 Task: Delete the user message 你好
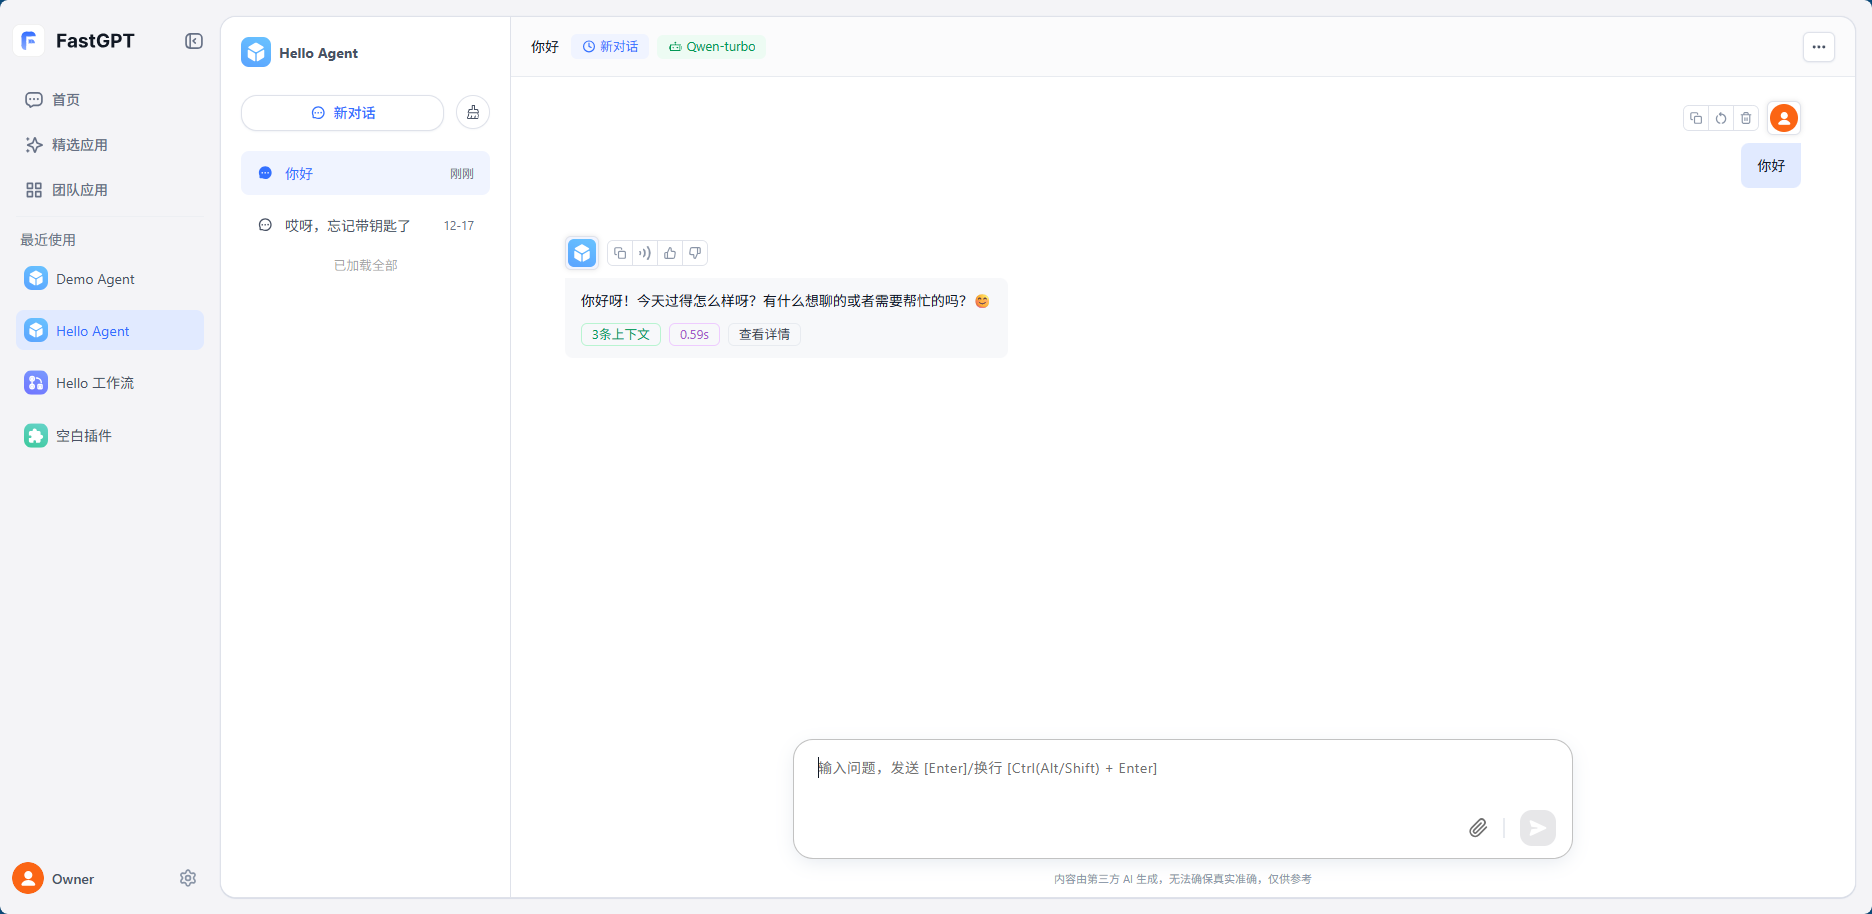tap(1746, 118)
